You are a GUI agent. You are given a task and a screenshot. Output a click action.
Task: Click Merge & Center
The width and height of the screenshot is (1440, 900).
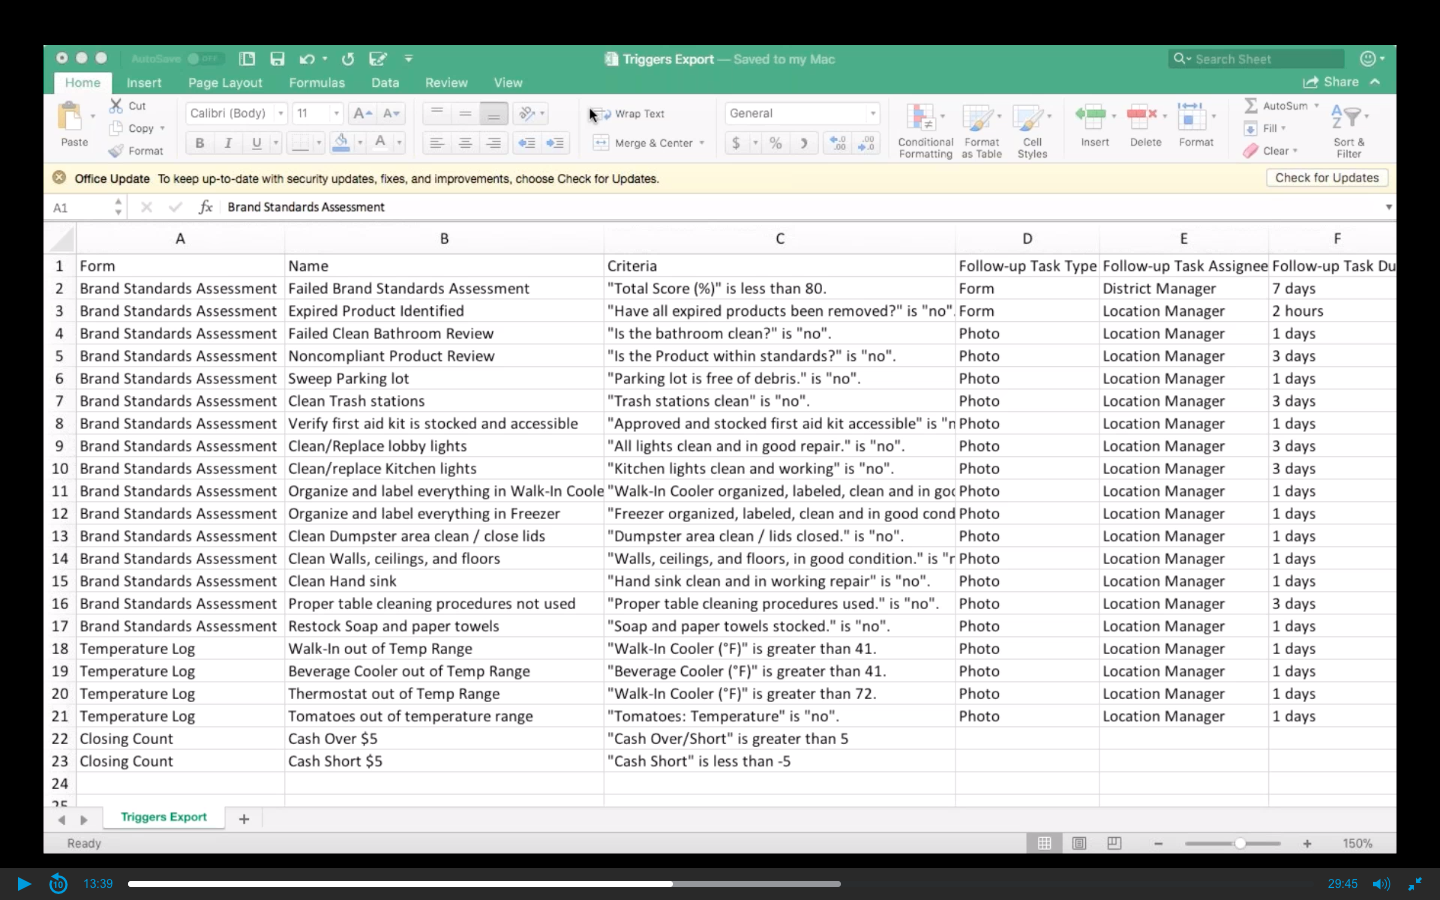pyautogui.click(x=647, y=143)
